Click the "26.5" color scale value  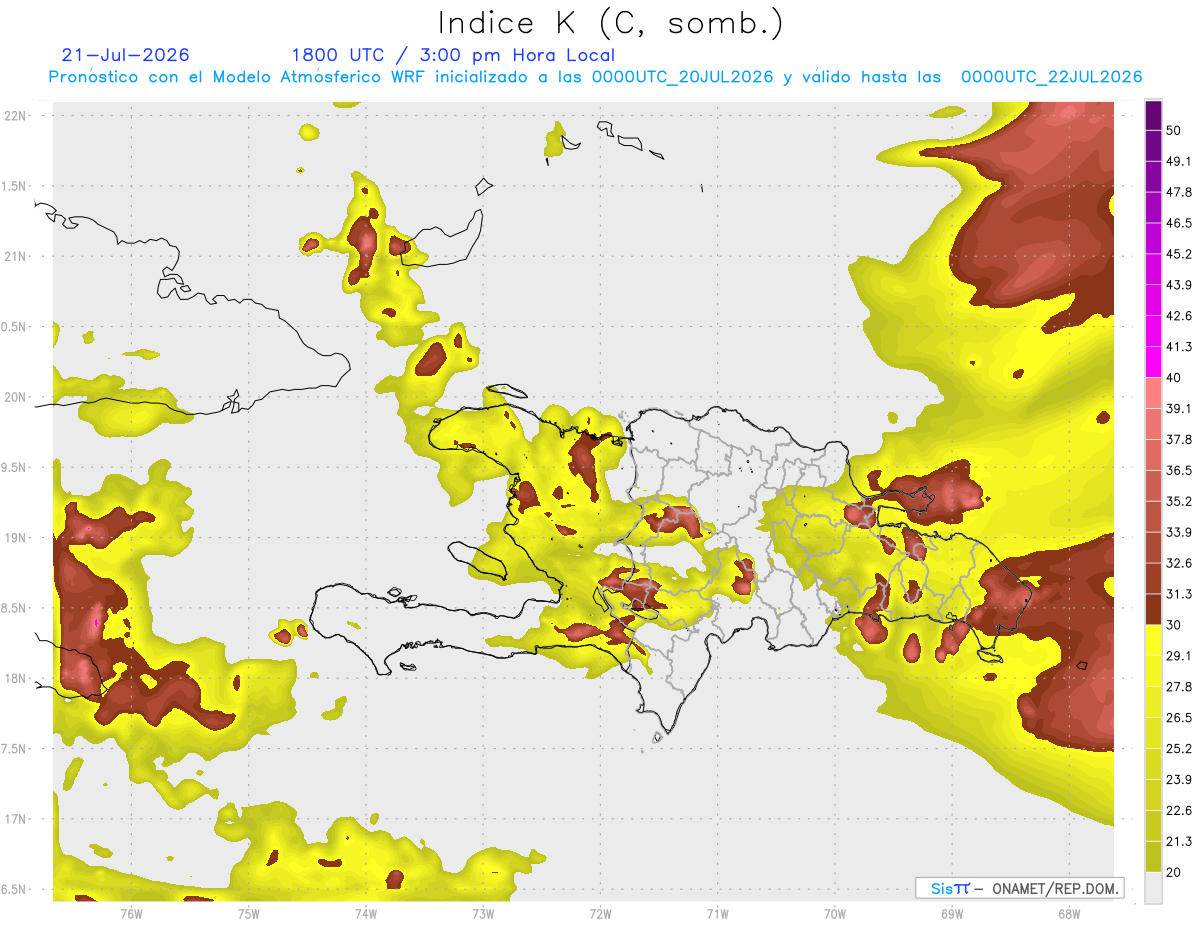point(1179,718)
